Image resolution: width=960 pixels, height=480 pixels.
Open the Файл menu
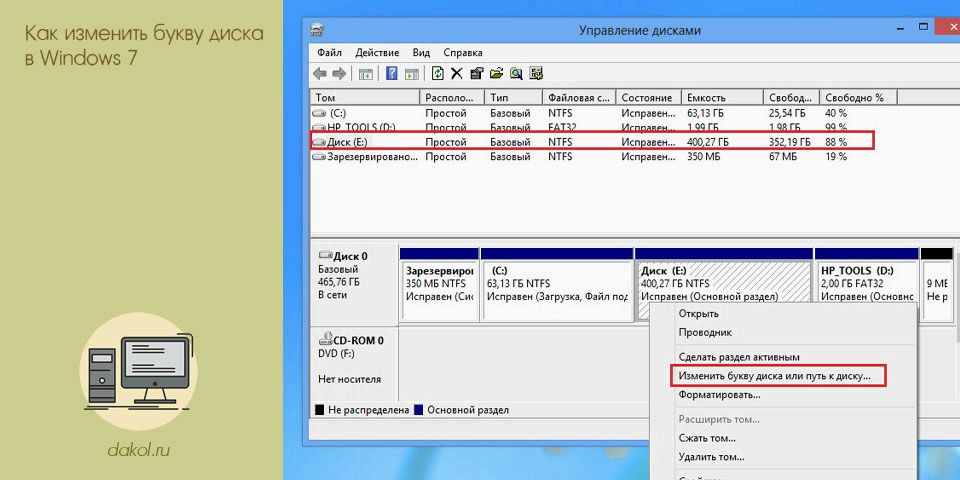click(x=329, y=53)
